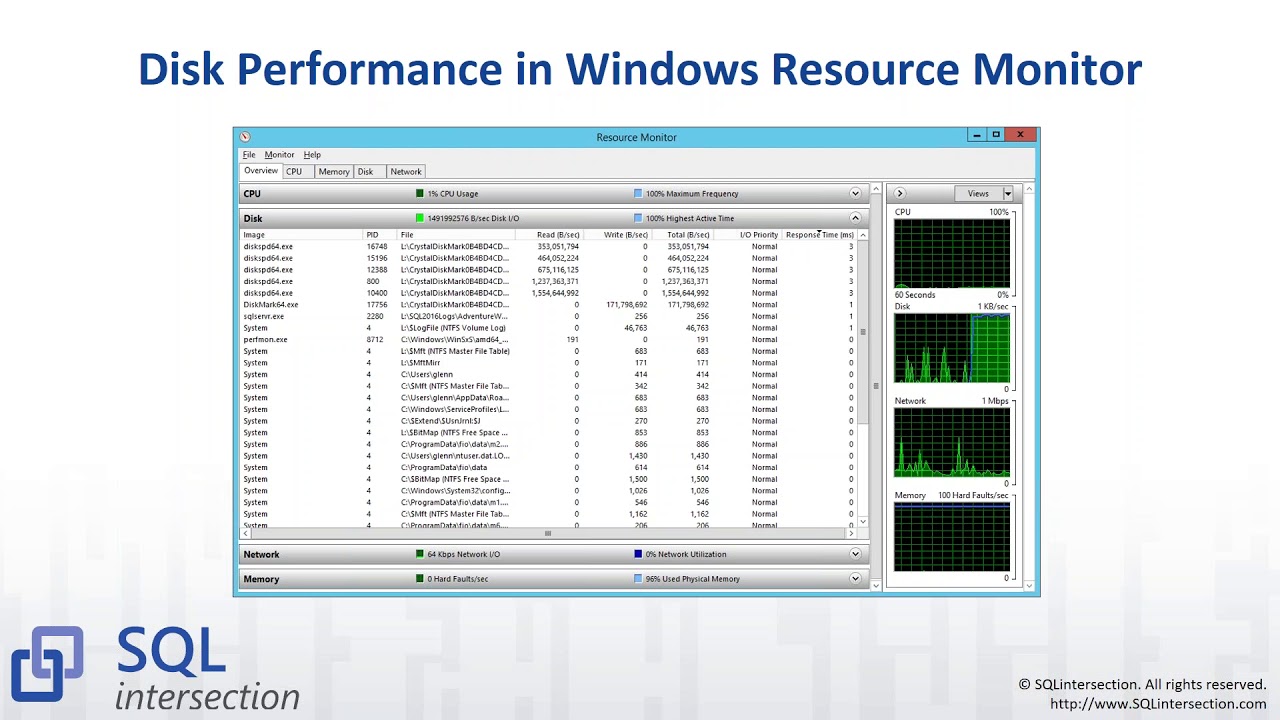
Task: Sort by the I/O Priority column header
Action: 747,235
